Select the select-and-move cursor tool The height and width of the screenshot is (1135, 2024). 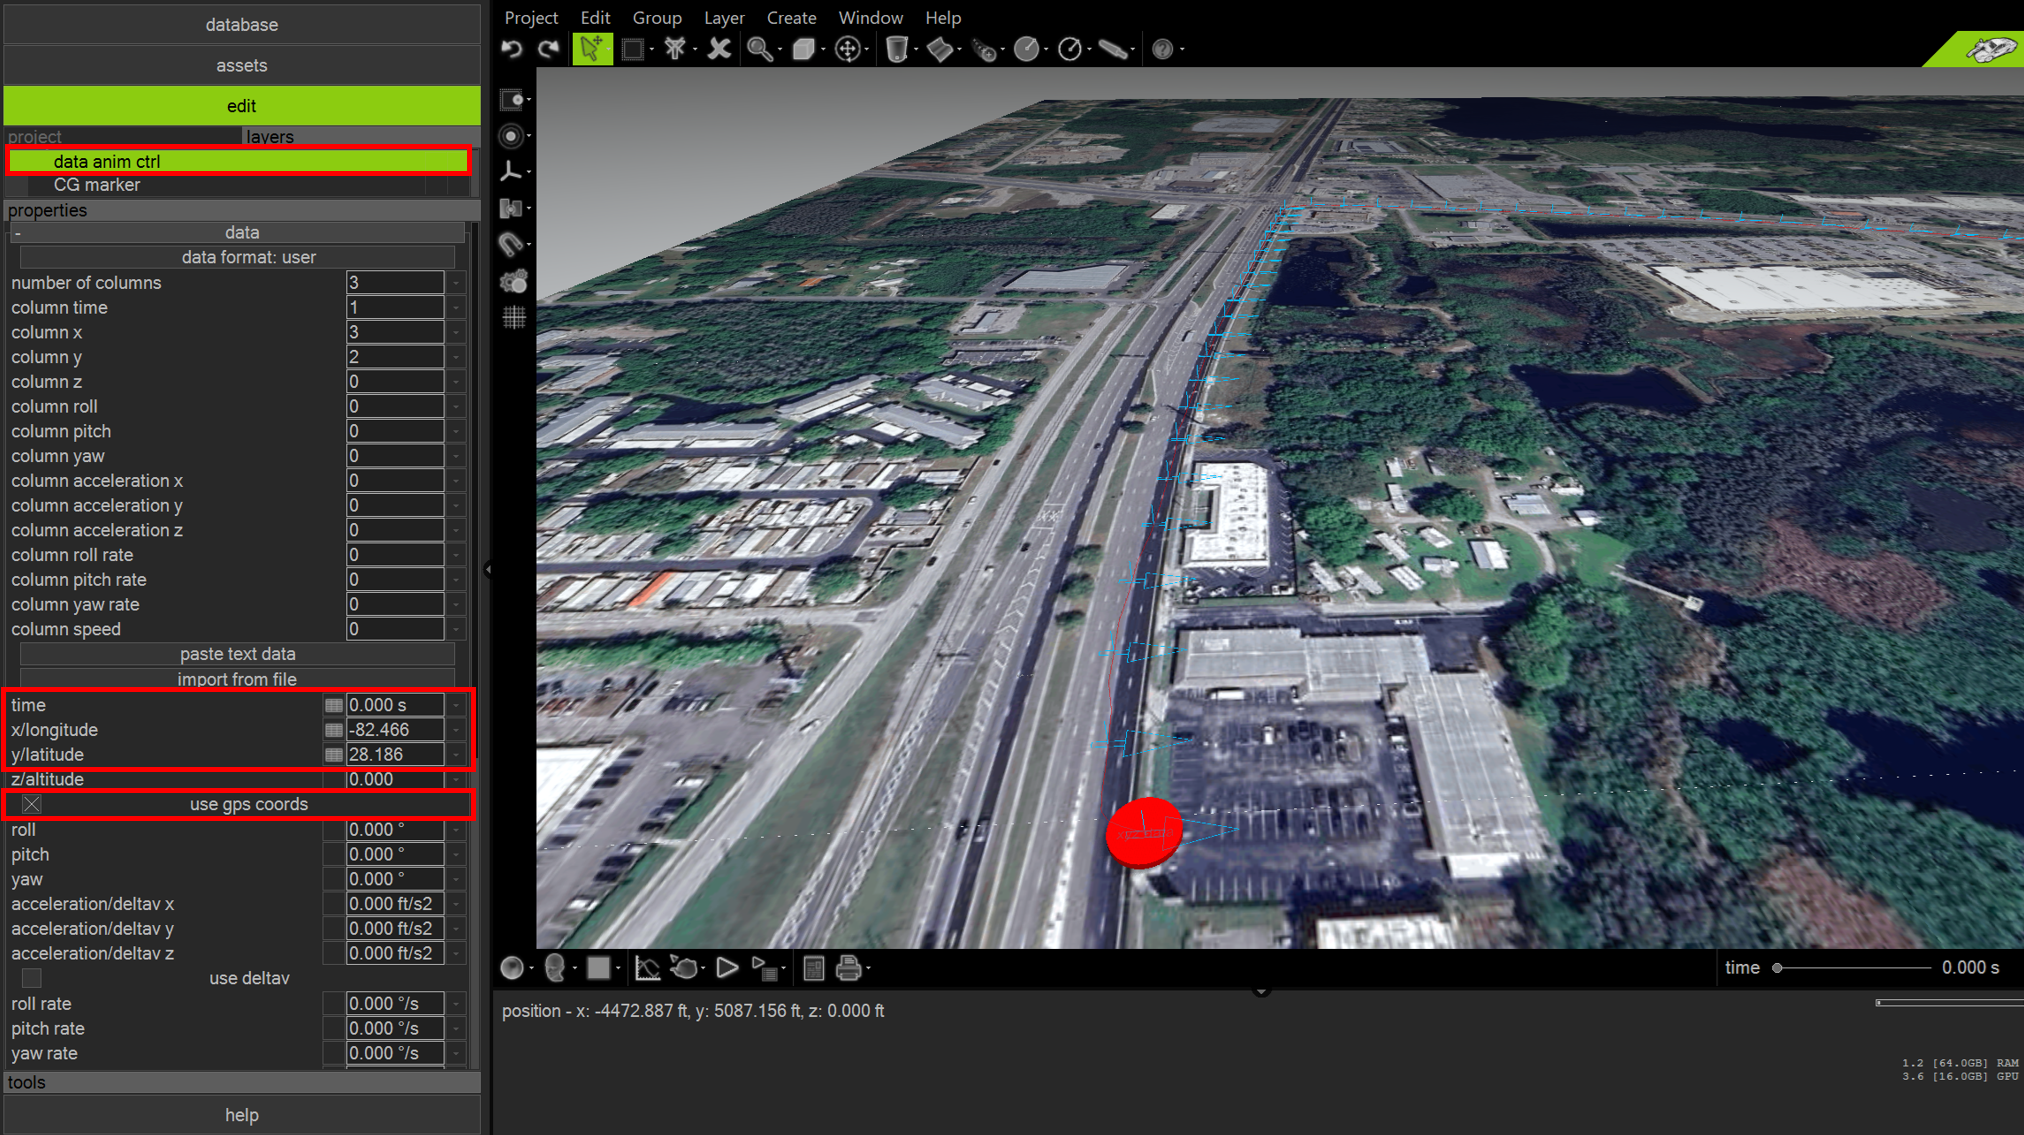pos(591,49)
